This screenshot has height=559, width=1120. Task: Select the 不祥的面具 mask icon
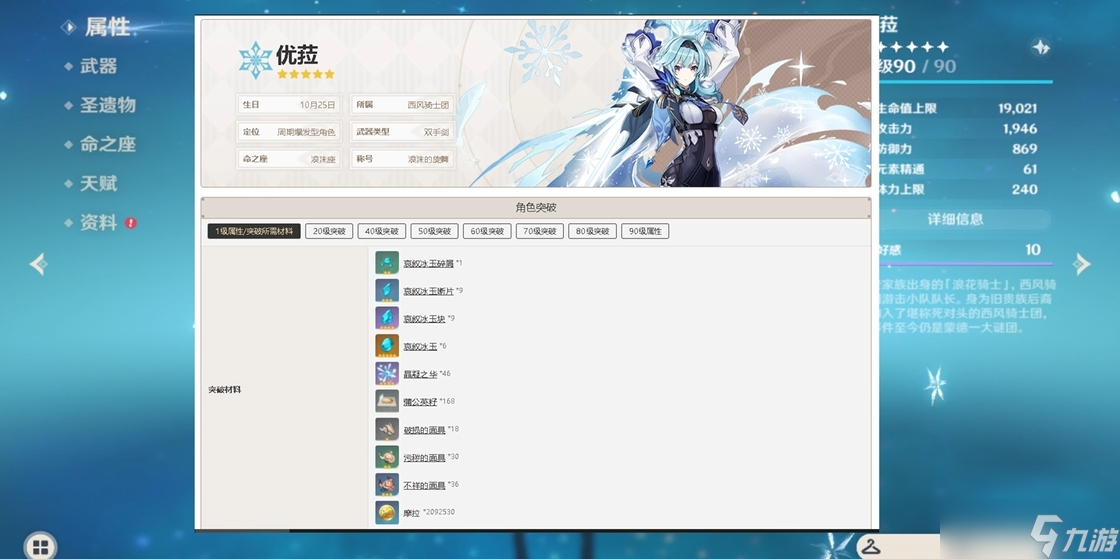387,485
